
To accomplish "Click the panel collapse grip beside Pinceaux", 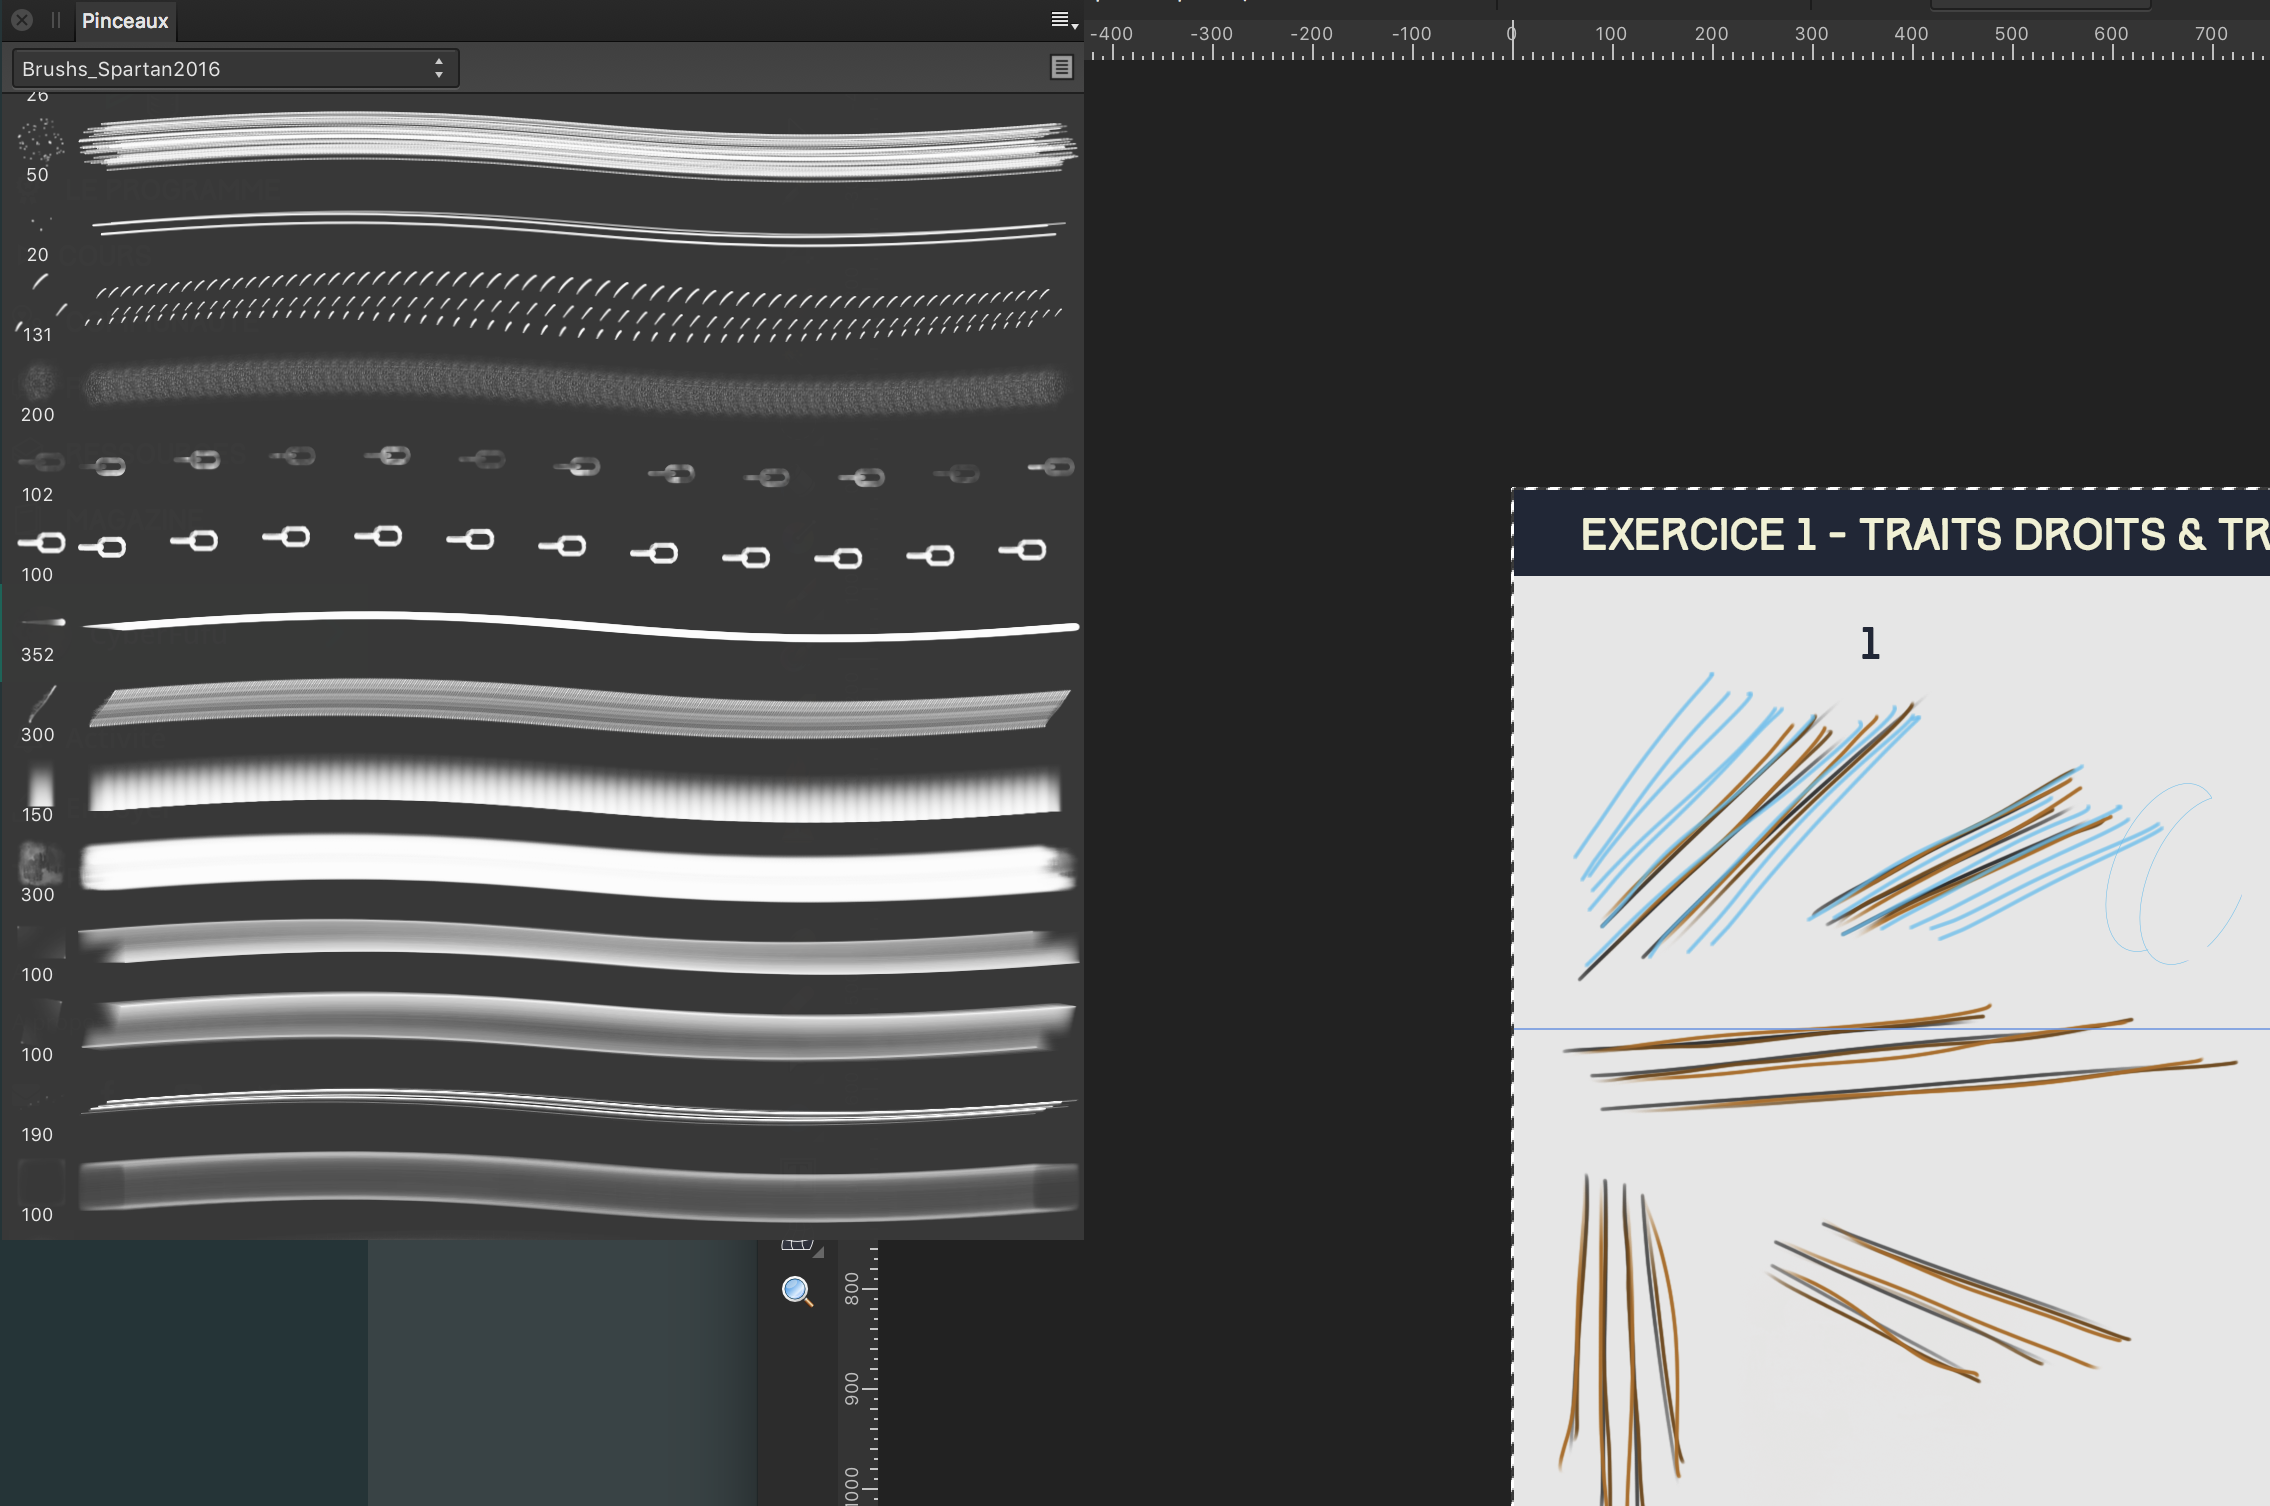I will [x=56, y=20].
